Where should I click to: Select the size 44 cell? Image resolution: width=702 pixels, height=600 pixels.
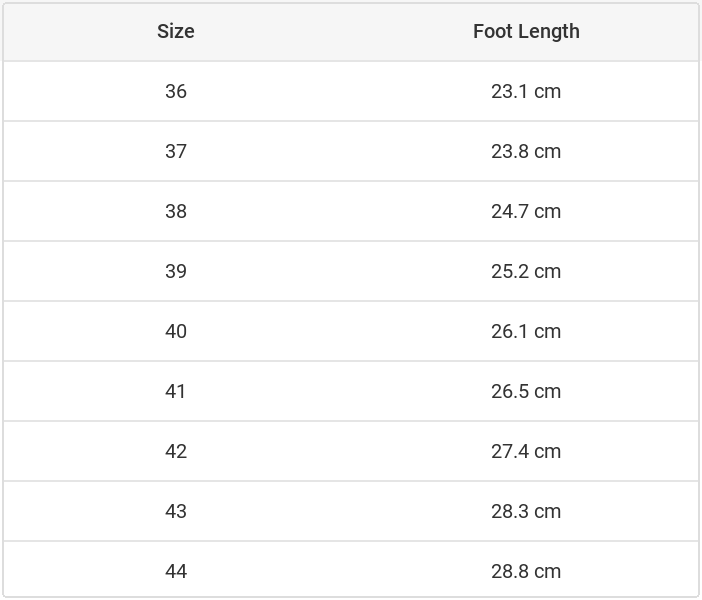(x=176, y=571)
